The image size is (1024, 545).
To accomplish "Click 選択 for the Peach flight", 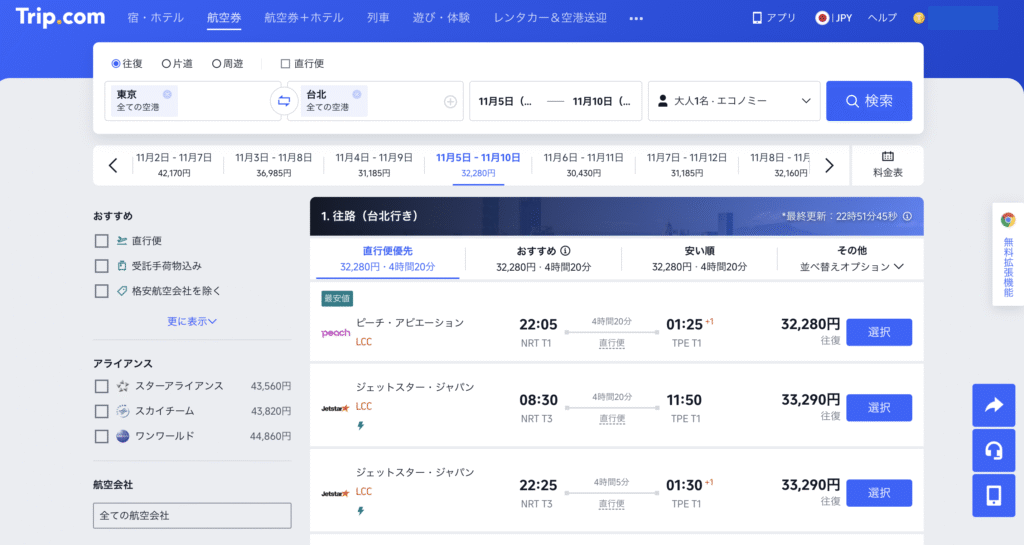I will point(879,332).
